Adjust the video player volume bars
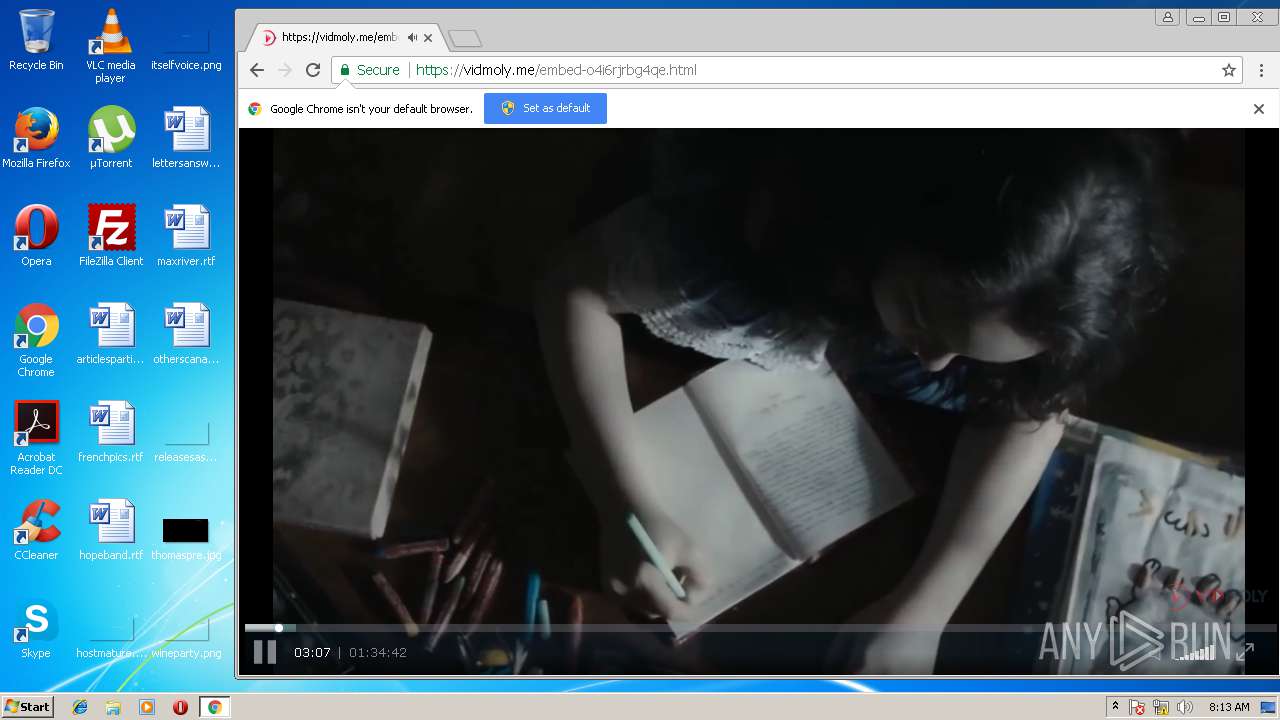This screenshot has width=1280, height=720. click(x=1196, y=652)
